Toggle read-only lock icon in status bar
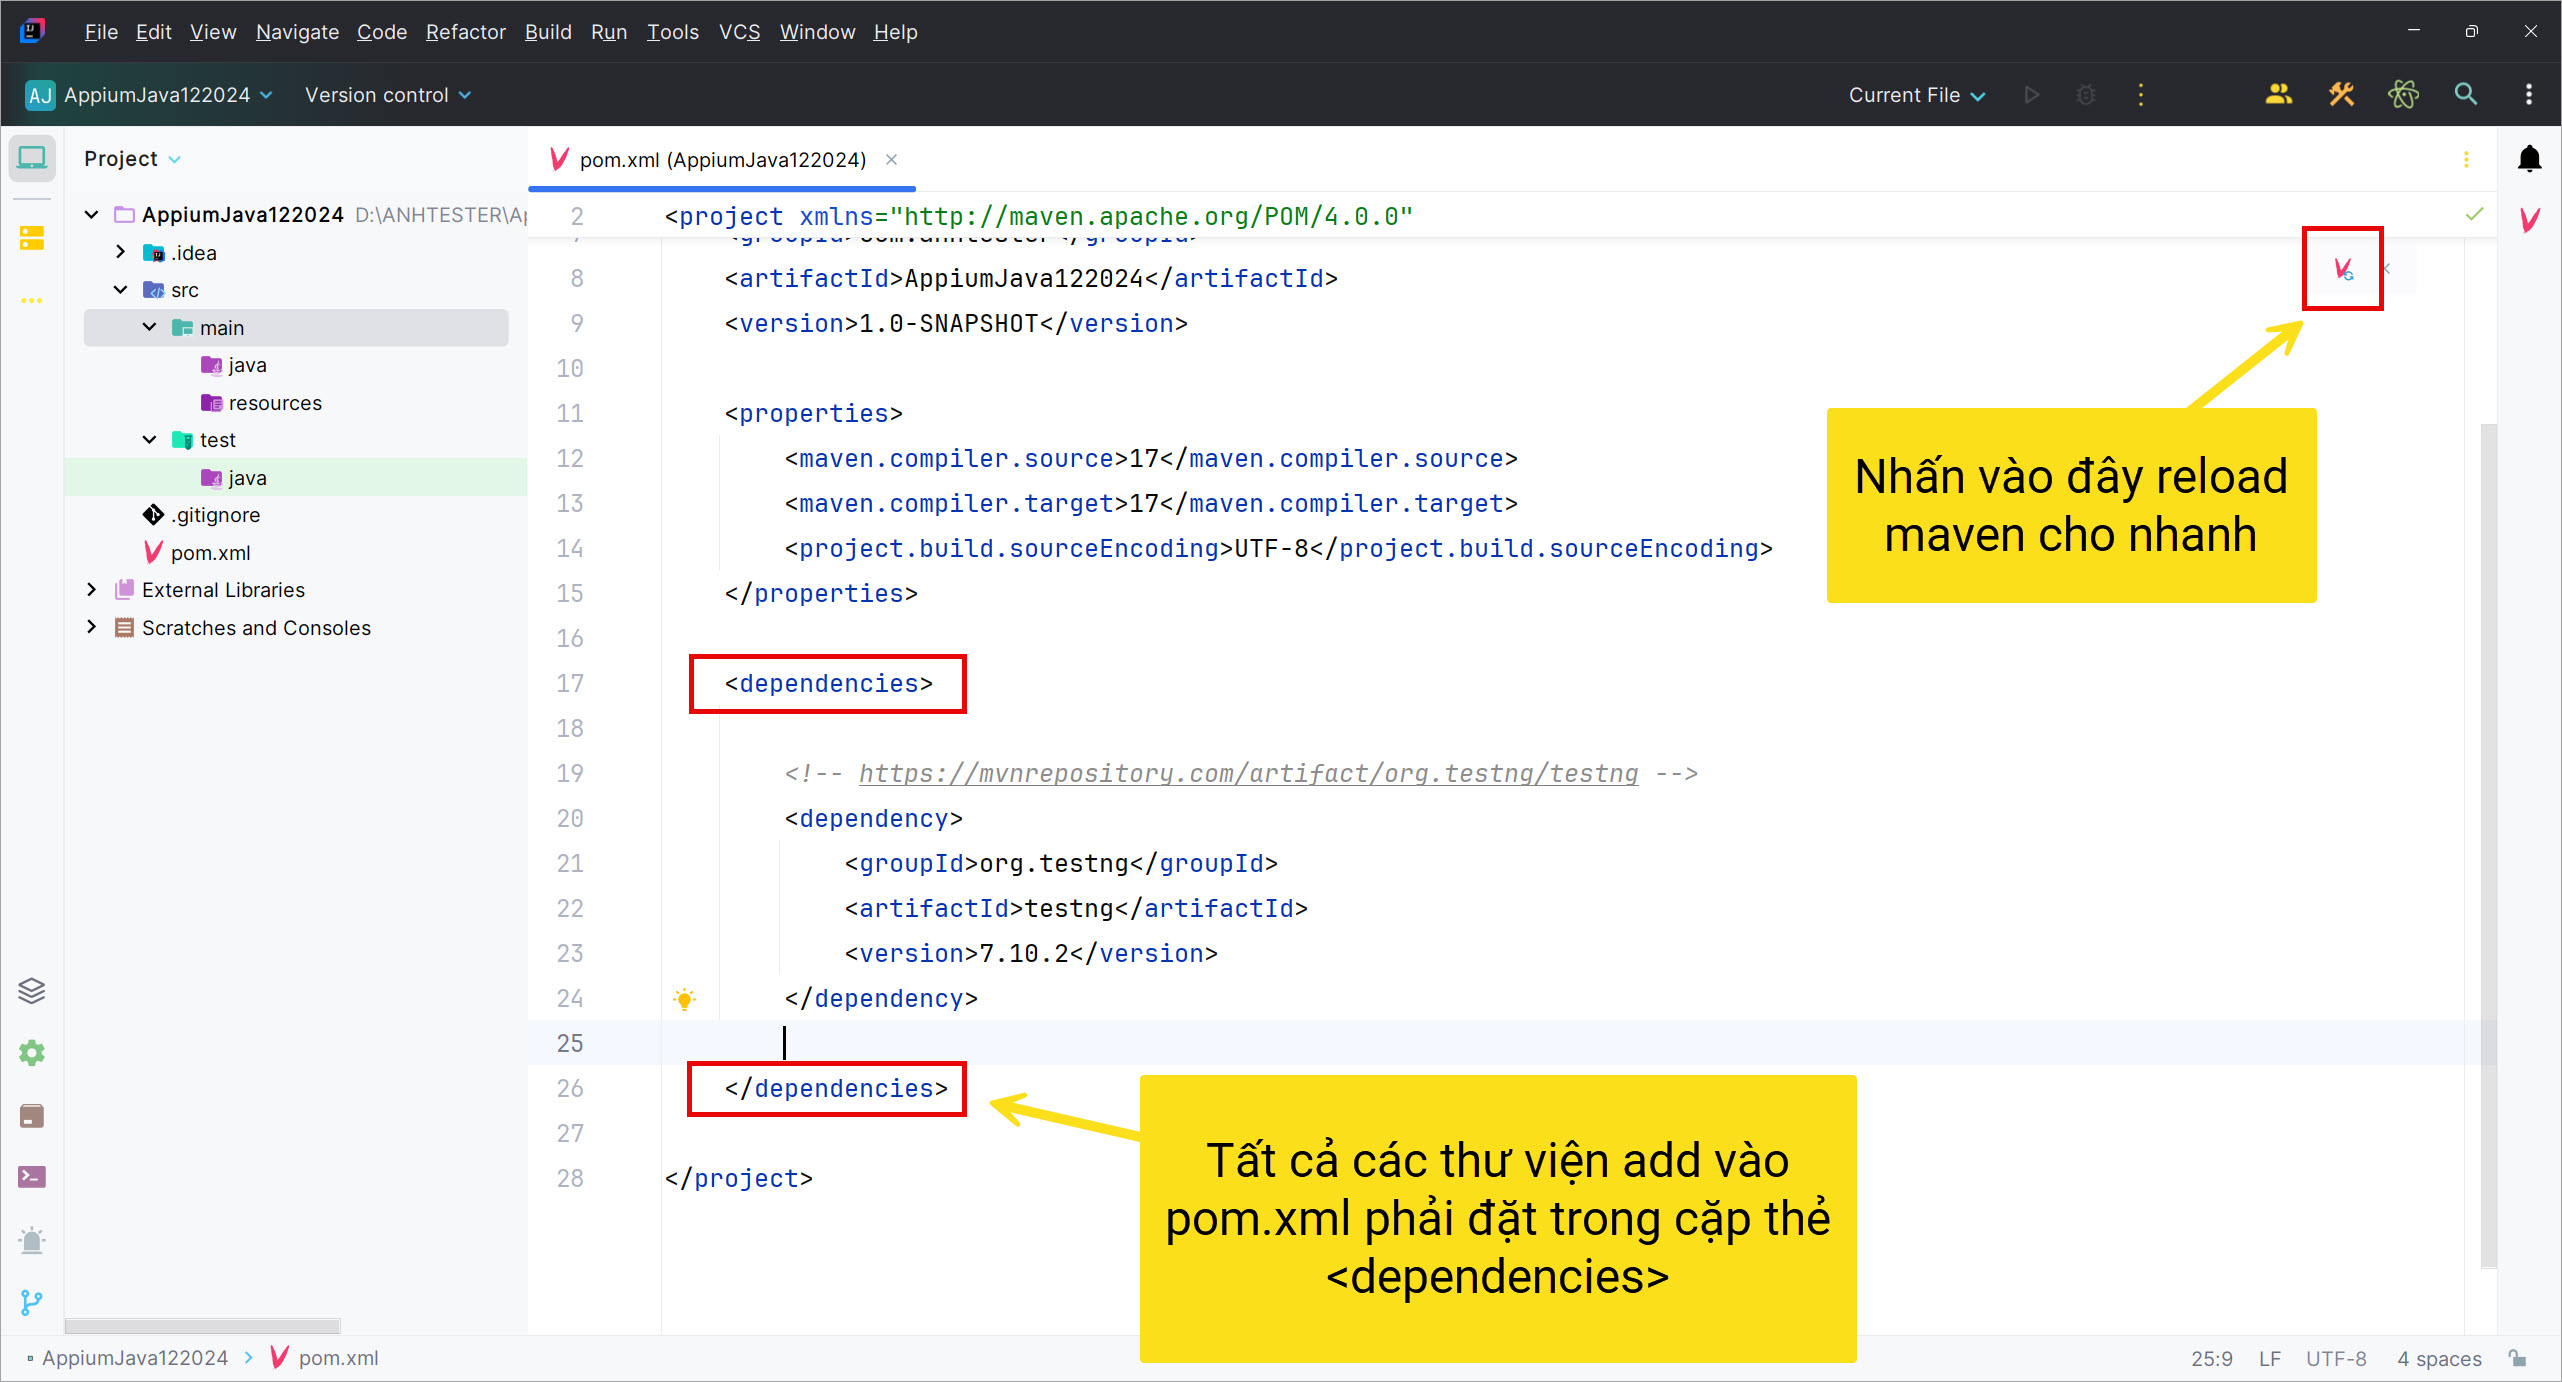The image size is (2562, 1382). click(2518, 1358)
